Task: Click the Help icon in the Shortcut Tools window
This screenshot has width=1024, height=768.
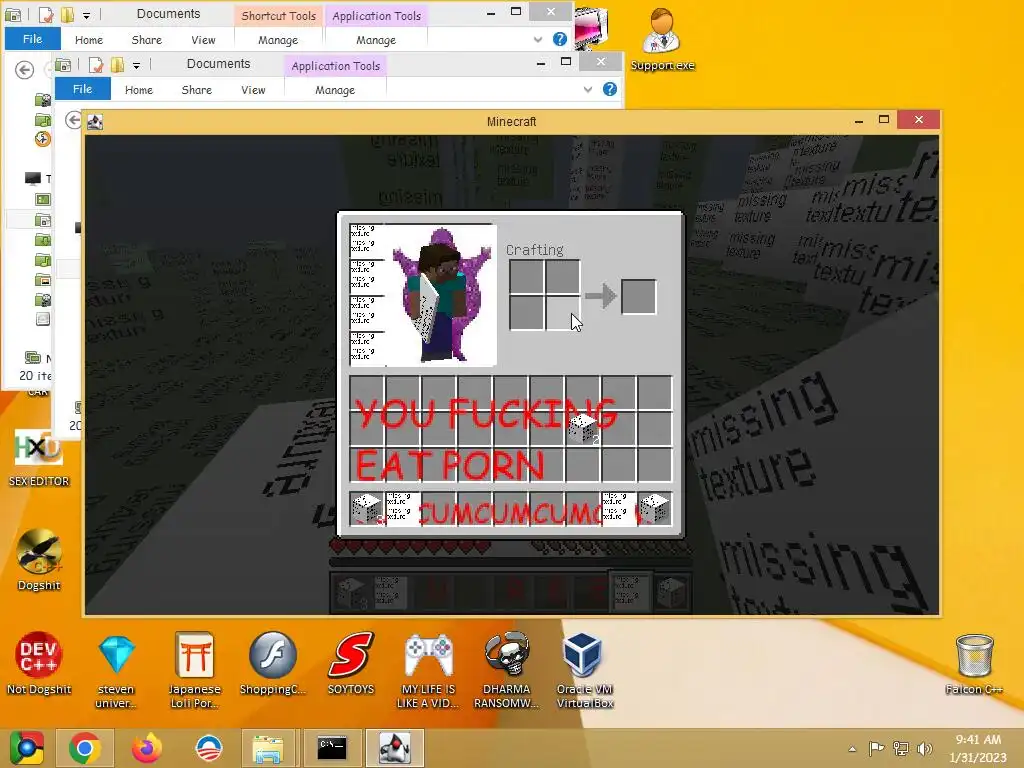Action: coord(560,39)
